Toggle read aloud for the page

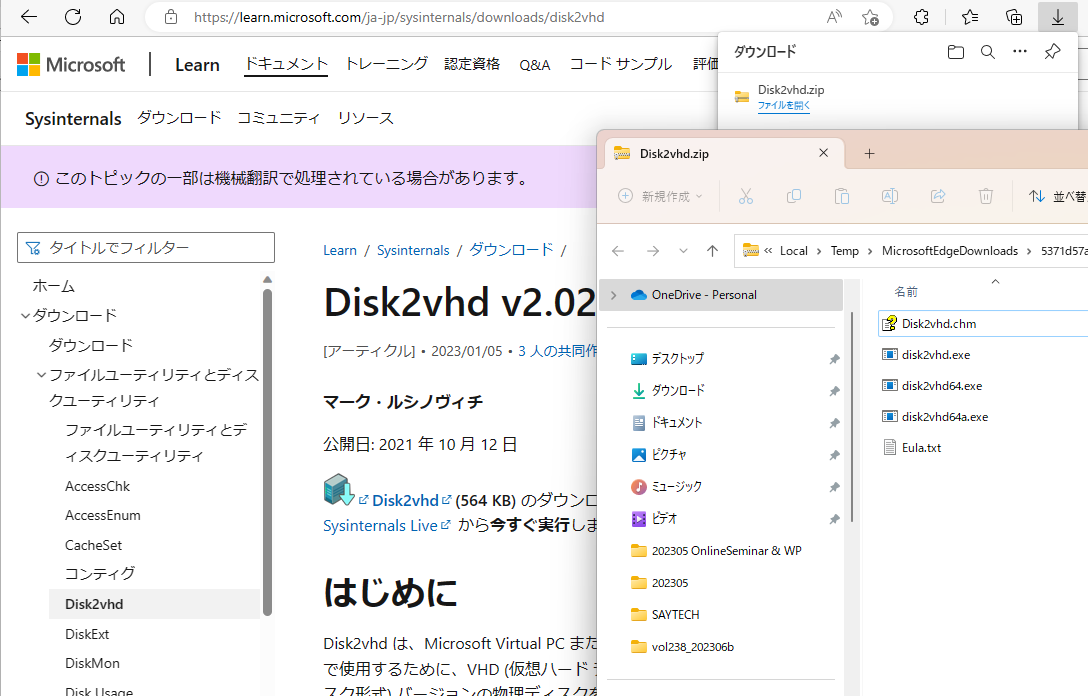[x=833, y=17]
